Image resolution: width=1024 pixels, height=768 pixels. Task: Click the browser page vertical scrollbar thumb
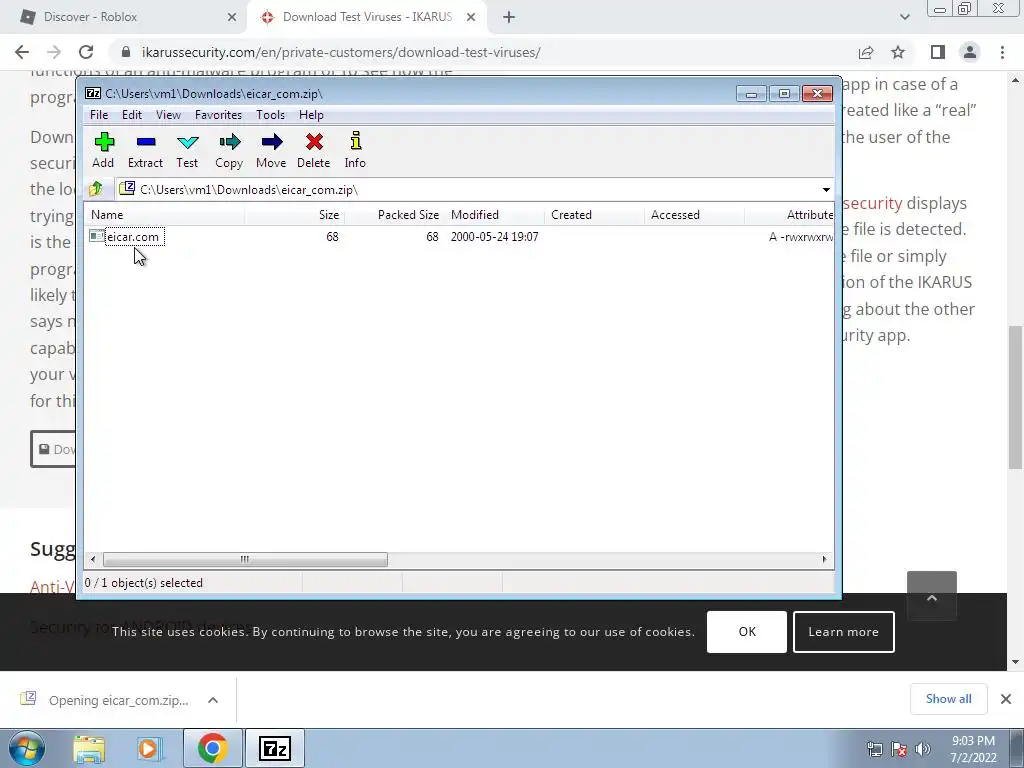tap(1015, 397)
